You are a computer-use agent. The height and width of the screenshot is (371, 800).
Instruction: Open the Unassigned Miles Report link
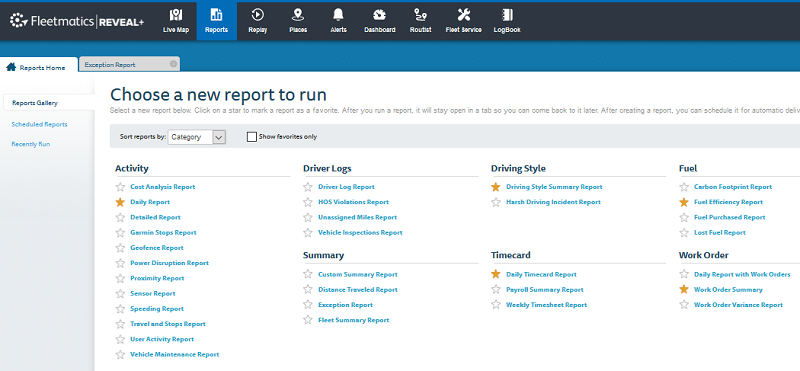click(x=357, y=217)
